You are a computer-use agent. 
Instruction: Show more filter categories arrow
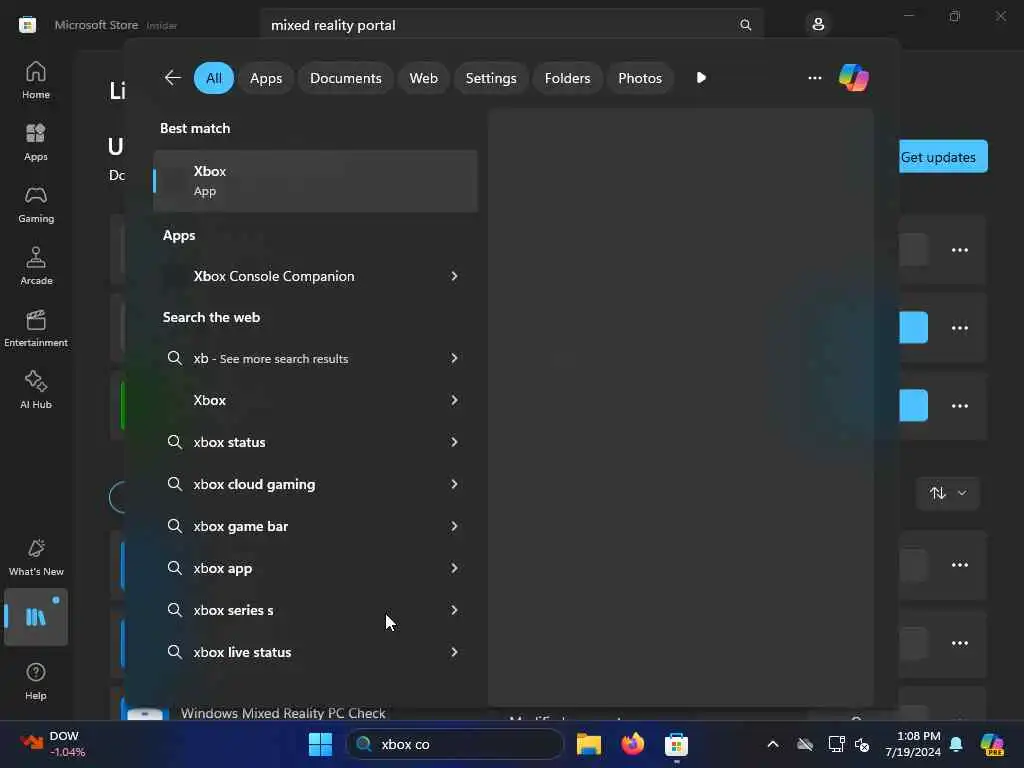(x=701, y=78)
